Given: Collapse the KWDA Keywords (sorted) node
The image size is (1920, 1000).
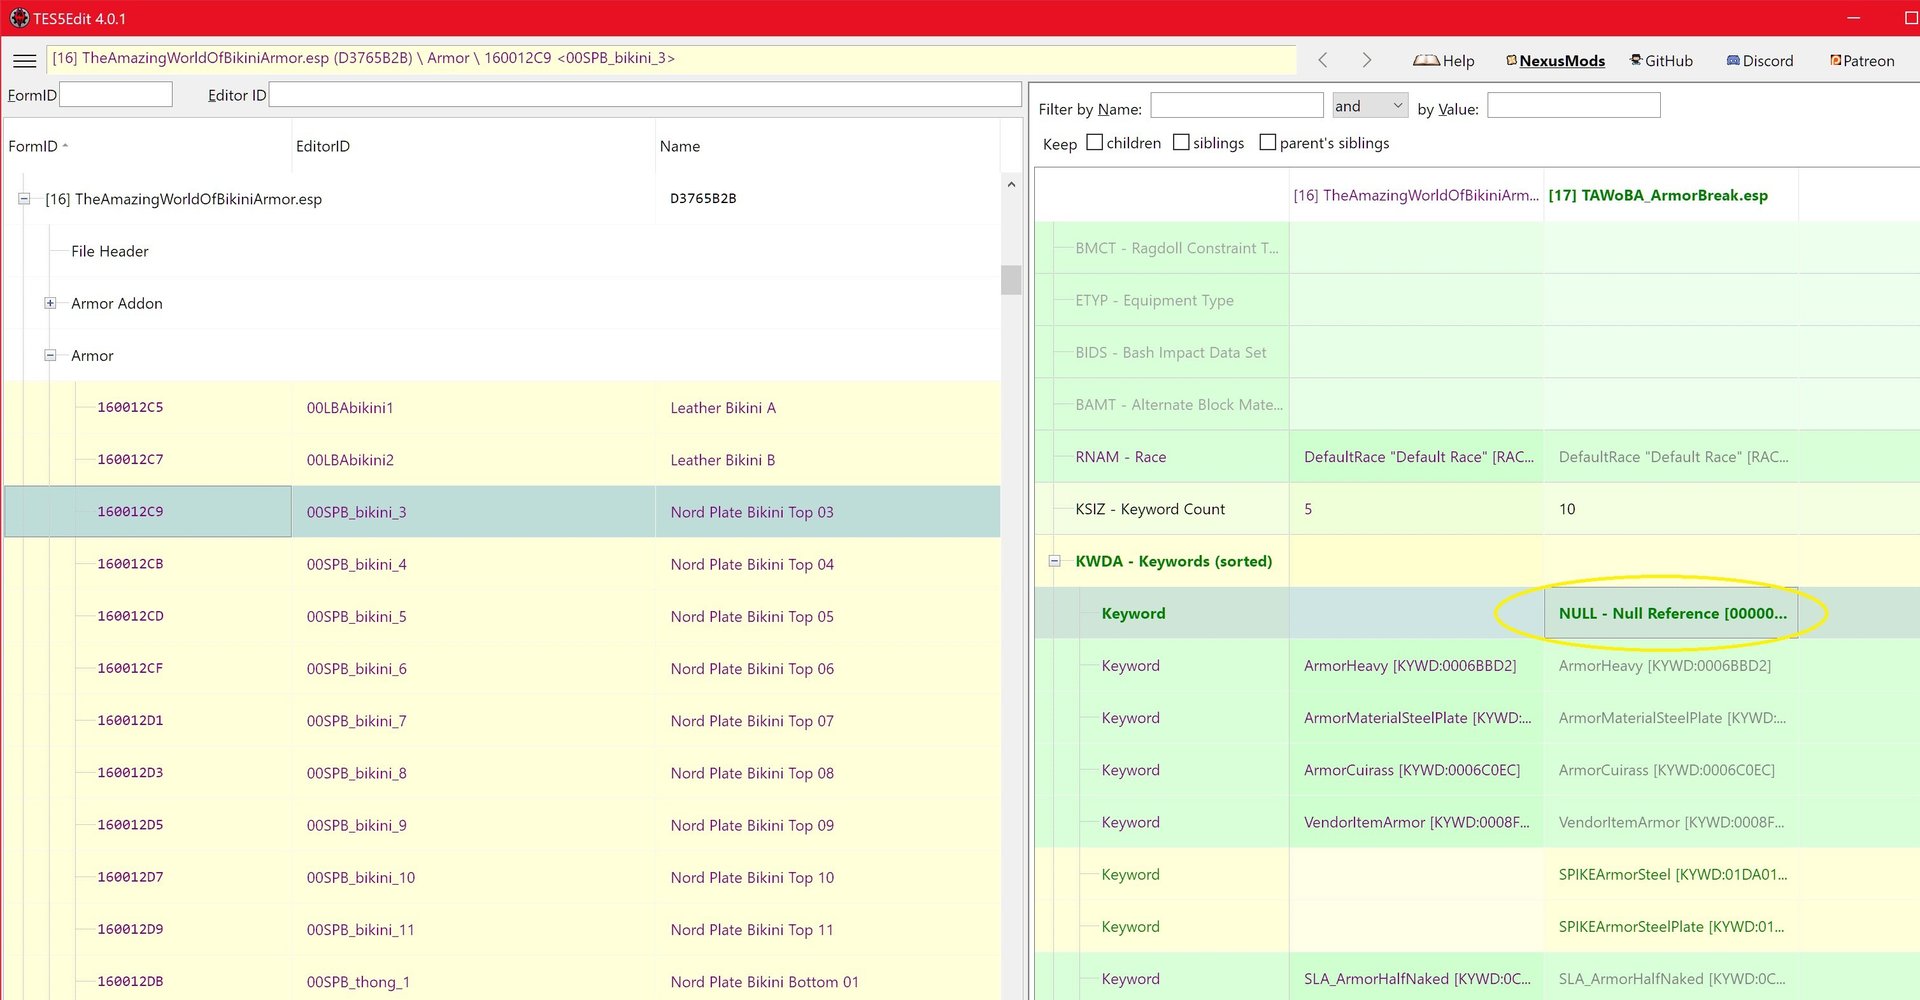Looking at the screenshot, I should click(1054, 561).
